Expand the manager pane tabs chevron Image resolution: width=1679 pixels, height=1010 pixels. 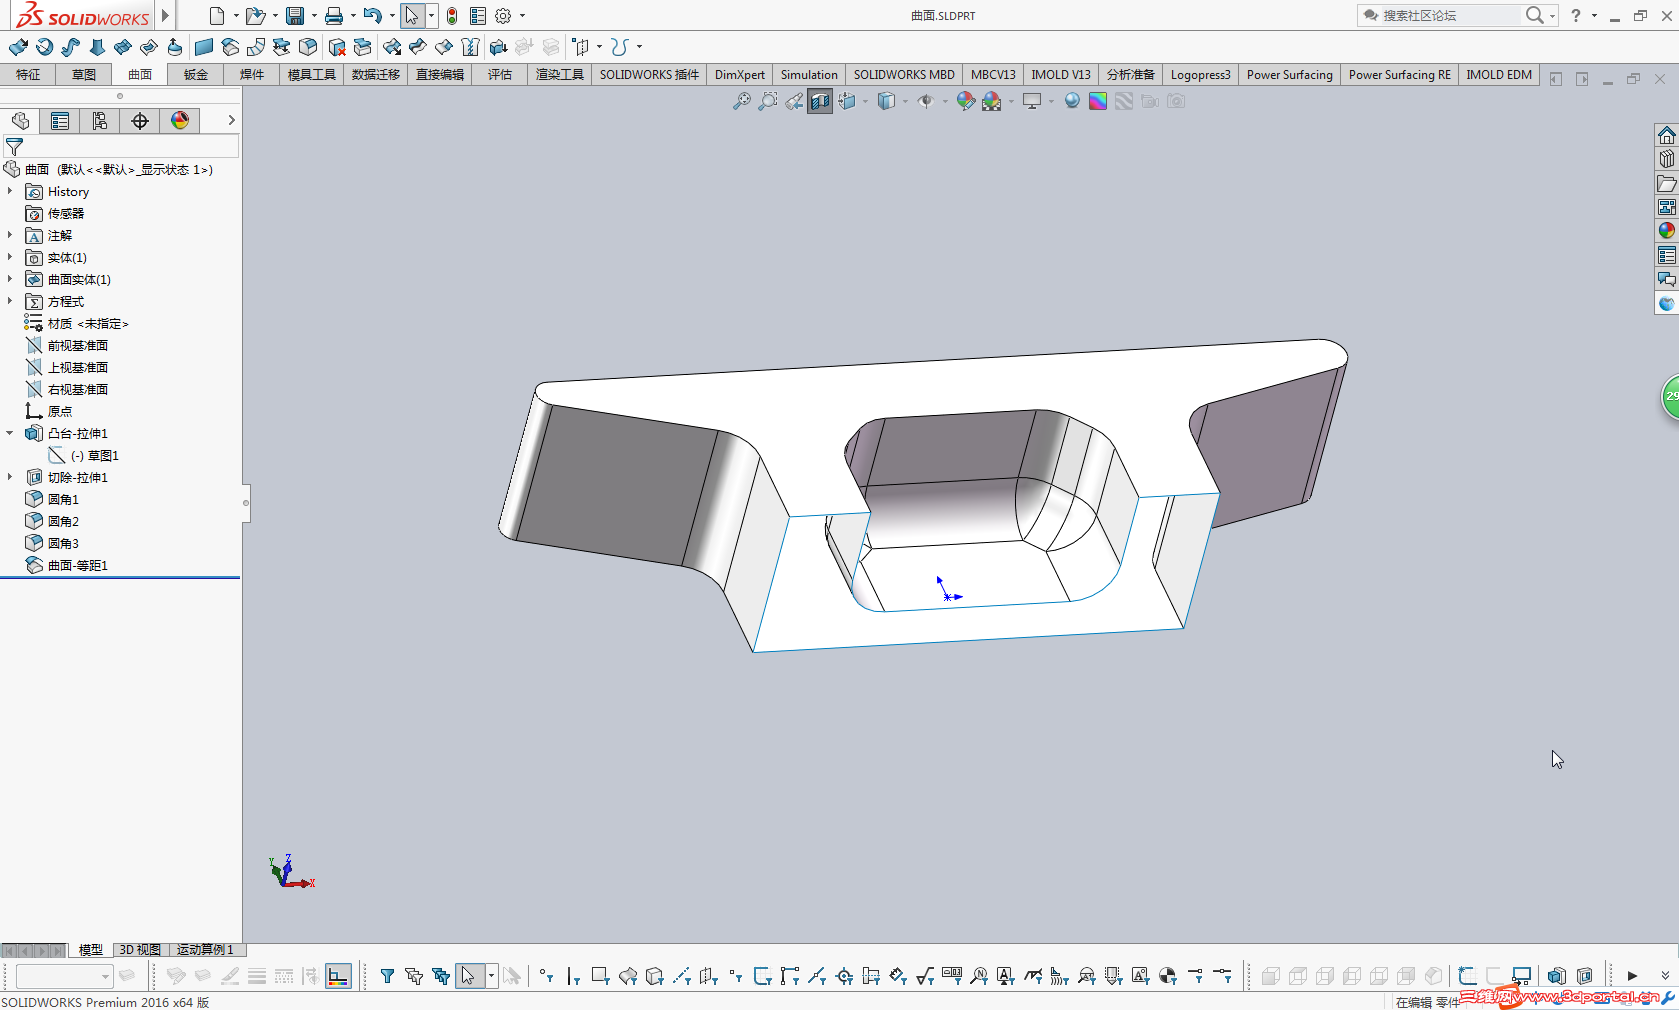point(231,120)
